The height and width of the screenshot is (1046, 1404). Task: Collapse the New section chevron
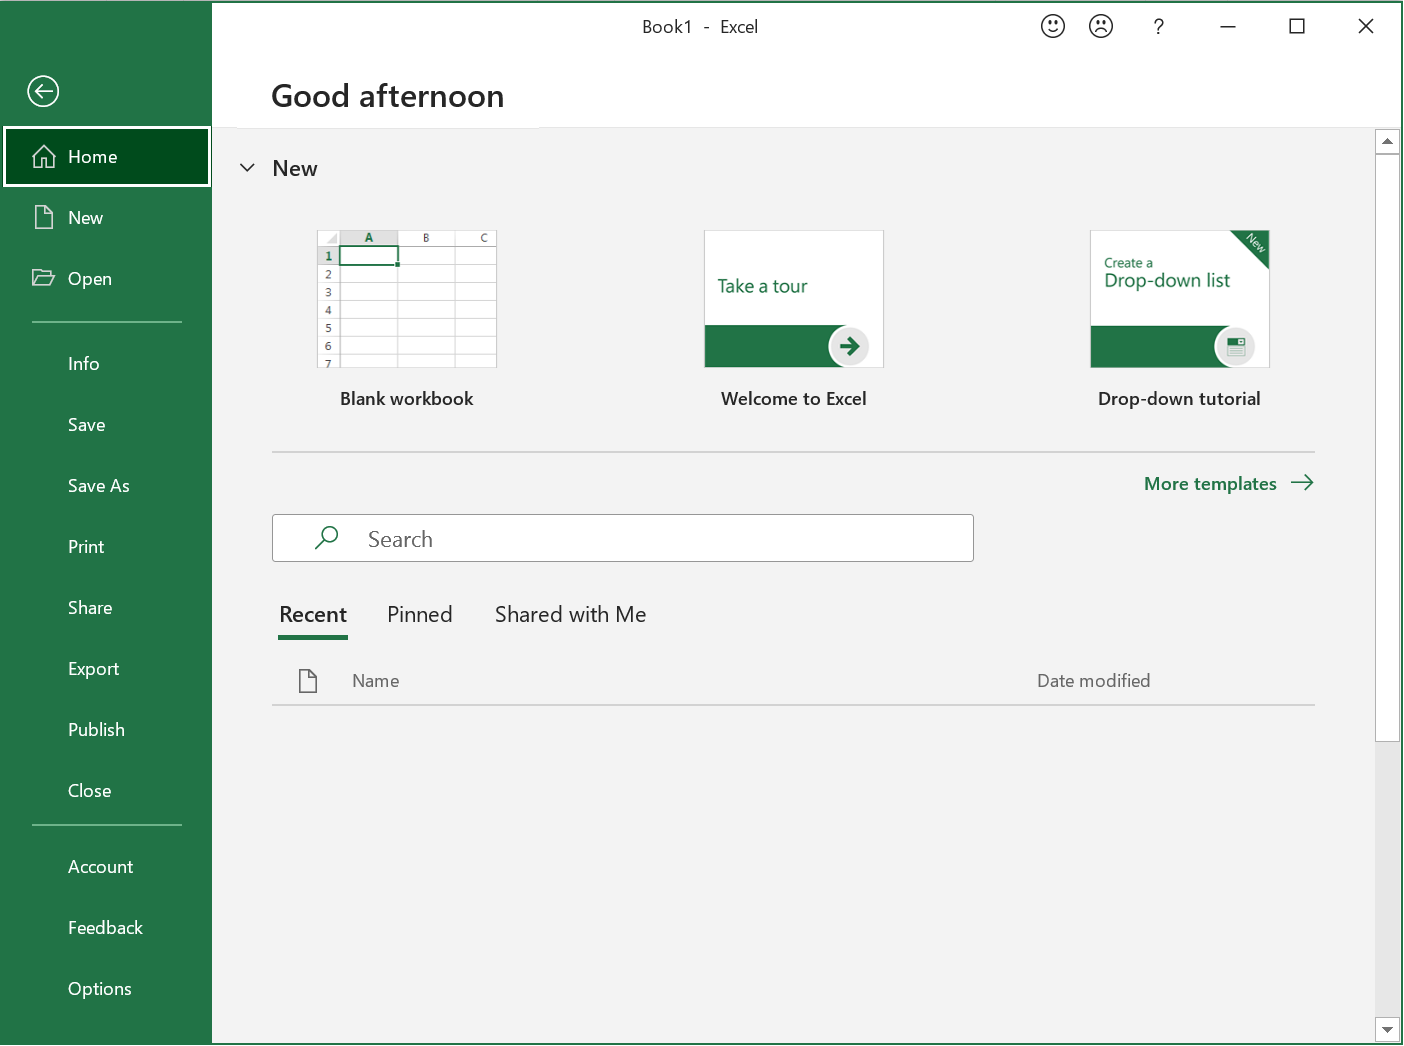tap(248, 168)
